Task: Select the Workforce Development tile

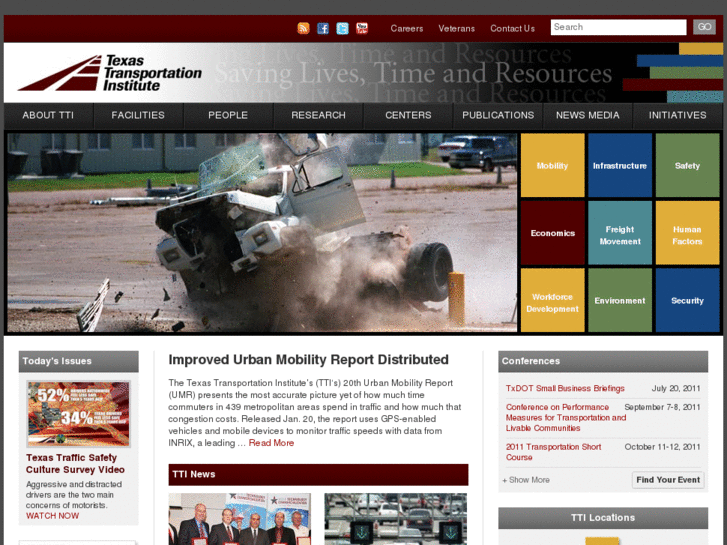Action: coord(552,300)
